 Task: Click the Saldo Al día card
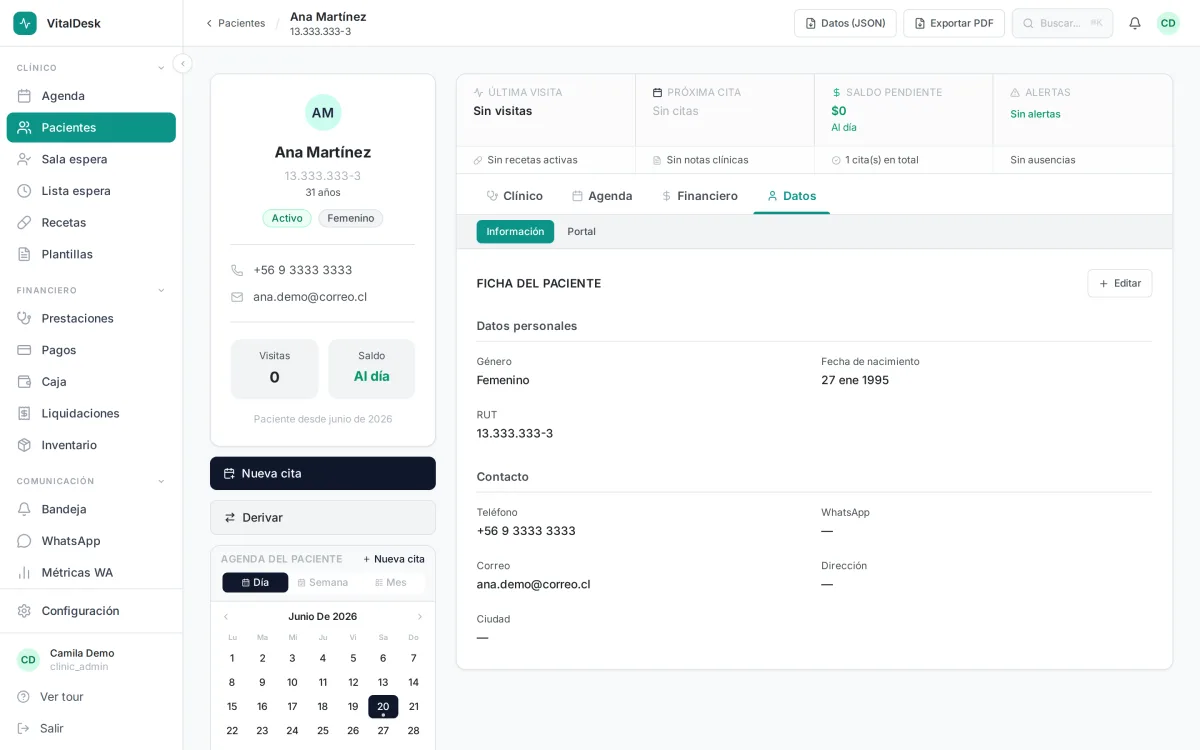(371, 369)
